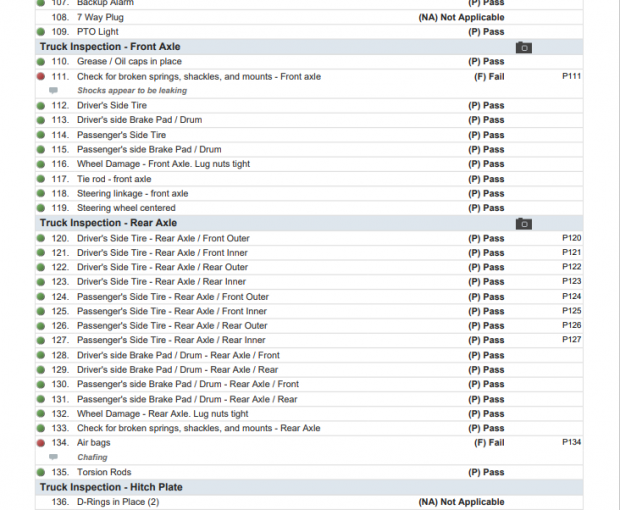Click the red fail dot for item 111
The width and height of the screenshot is (620, 510).
pyautogui.click(x=41, y=76)
